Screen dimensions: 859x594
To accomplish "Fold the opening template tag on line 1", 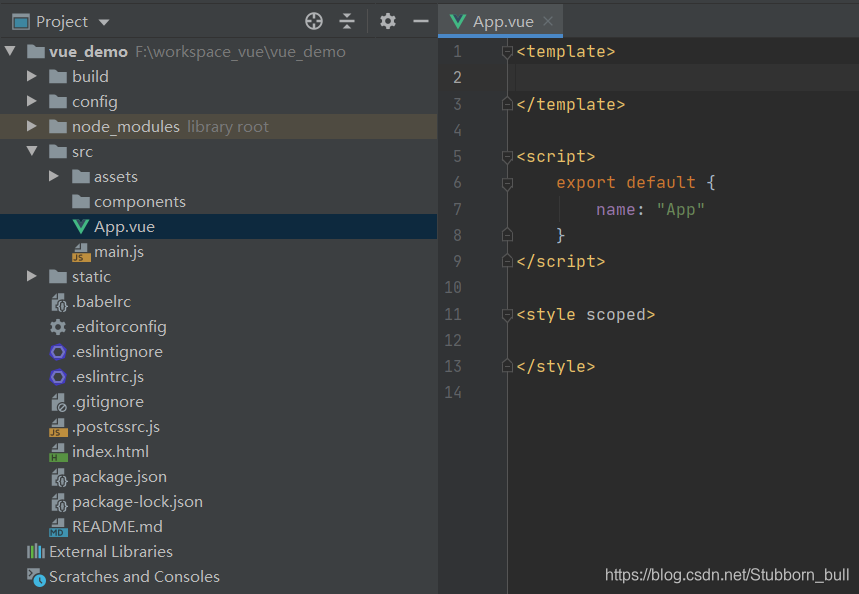I will click(507, 52).
